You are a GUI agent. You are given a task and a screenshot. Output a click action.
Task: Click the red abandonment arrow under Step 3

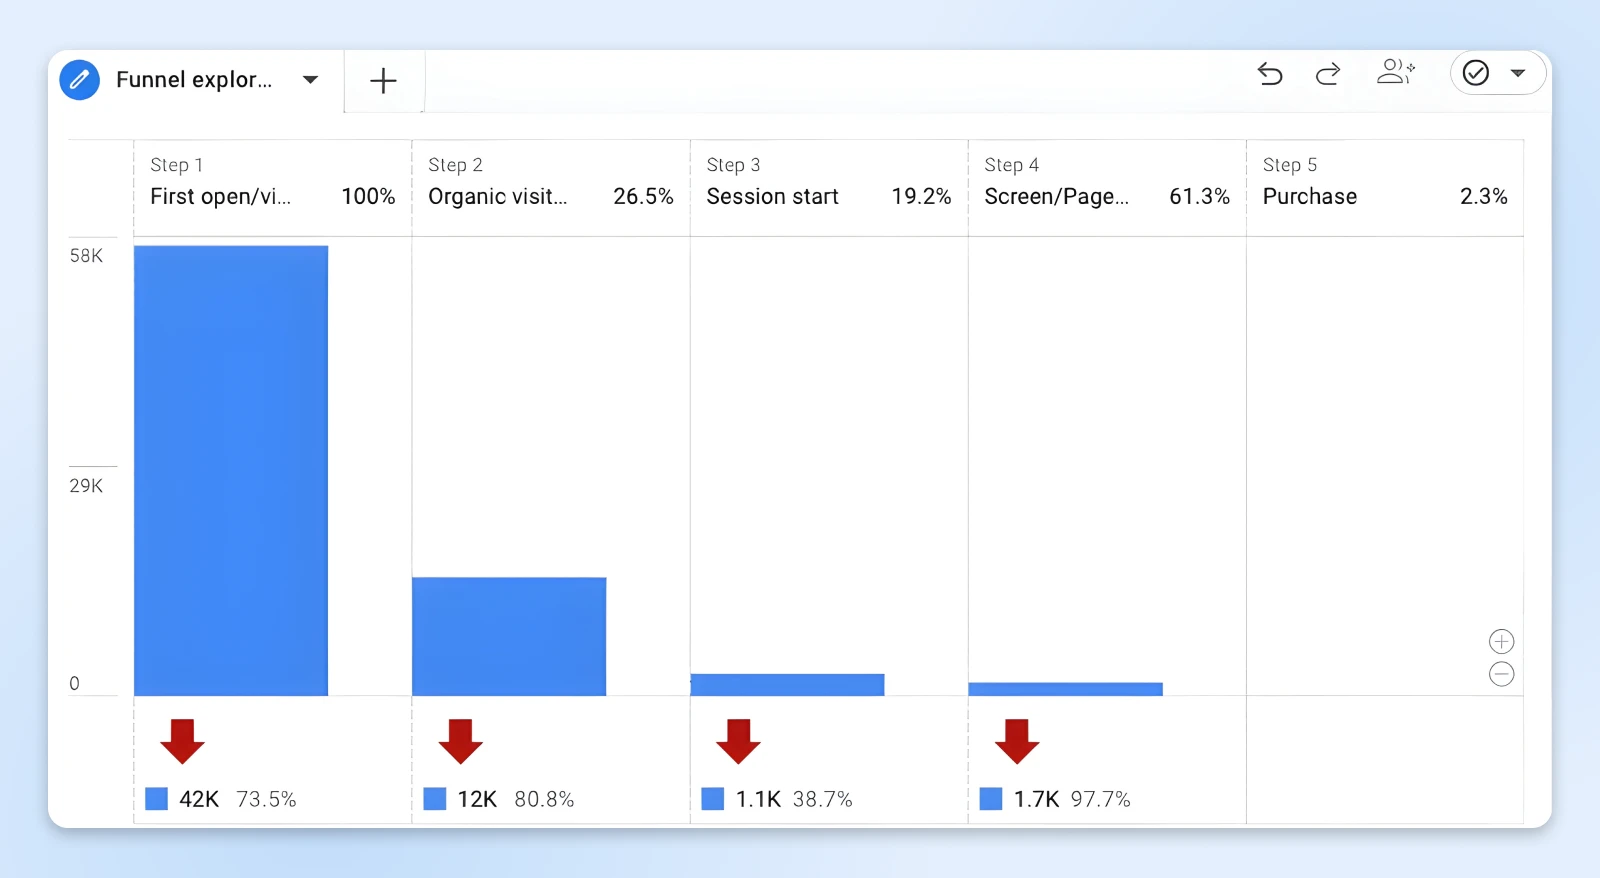[738, 741]
